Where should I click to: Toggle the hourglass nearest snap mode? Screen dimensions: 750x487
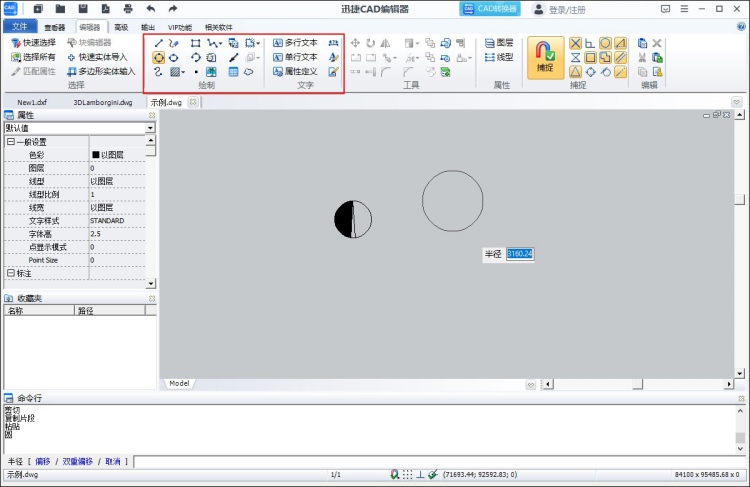point(575,58)
